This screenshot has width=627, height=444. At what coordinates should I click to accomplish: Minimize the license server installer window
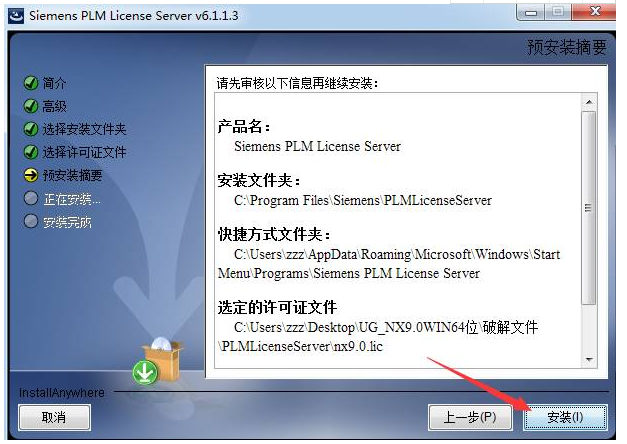pos(531,12)
